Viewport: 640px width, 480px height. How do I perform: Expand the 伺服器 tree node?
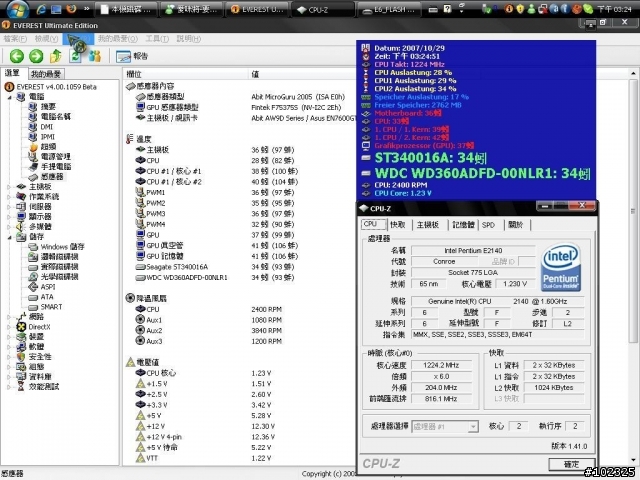9,207
